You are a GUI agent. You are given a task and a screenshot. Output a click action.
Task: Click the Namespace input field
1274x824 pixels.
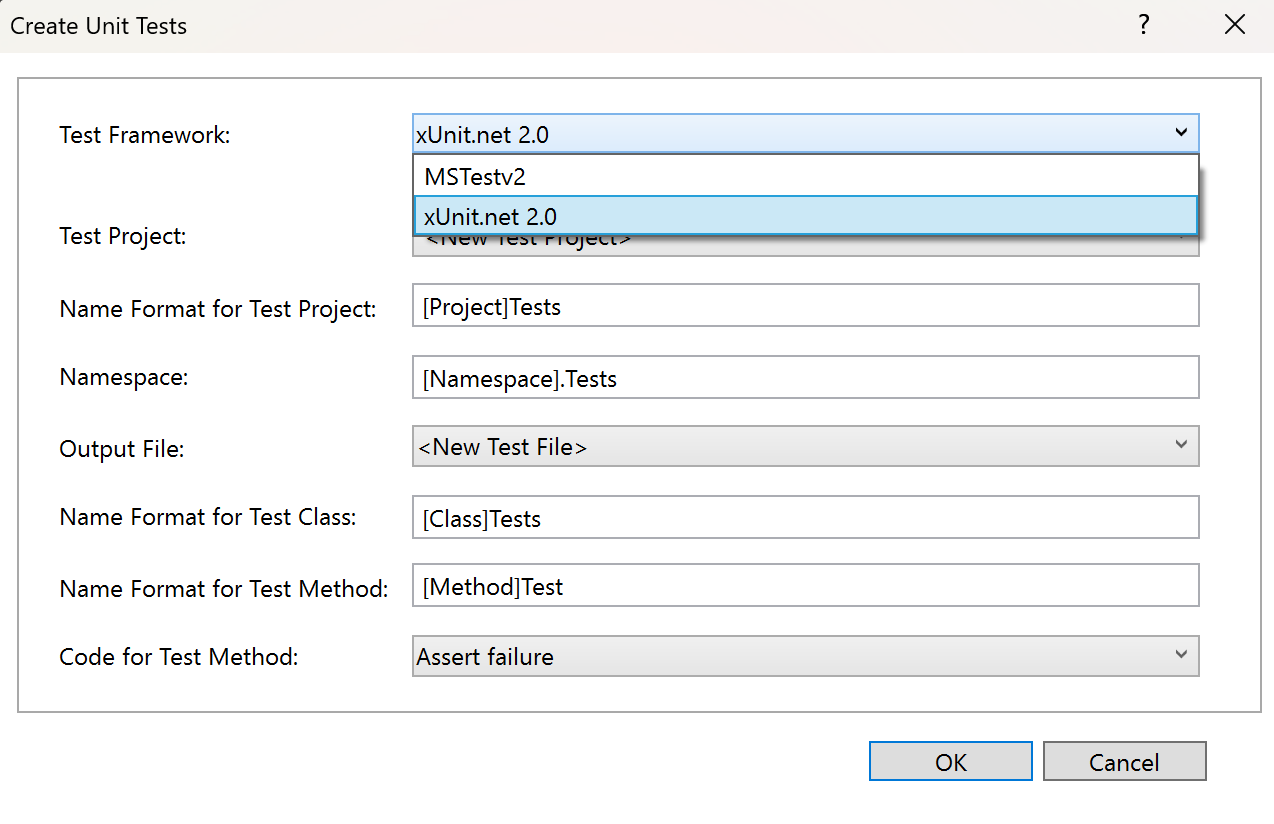805,378
